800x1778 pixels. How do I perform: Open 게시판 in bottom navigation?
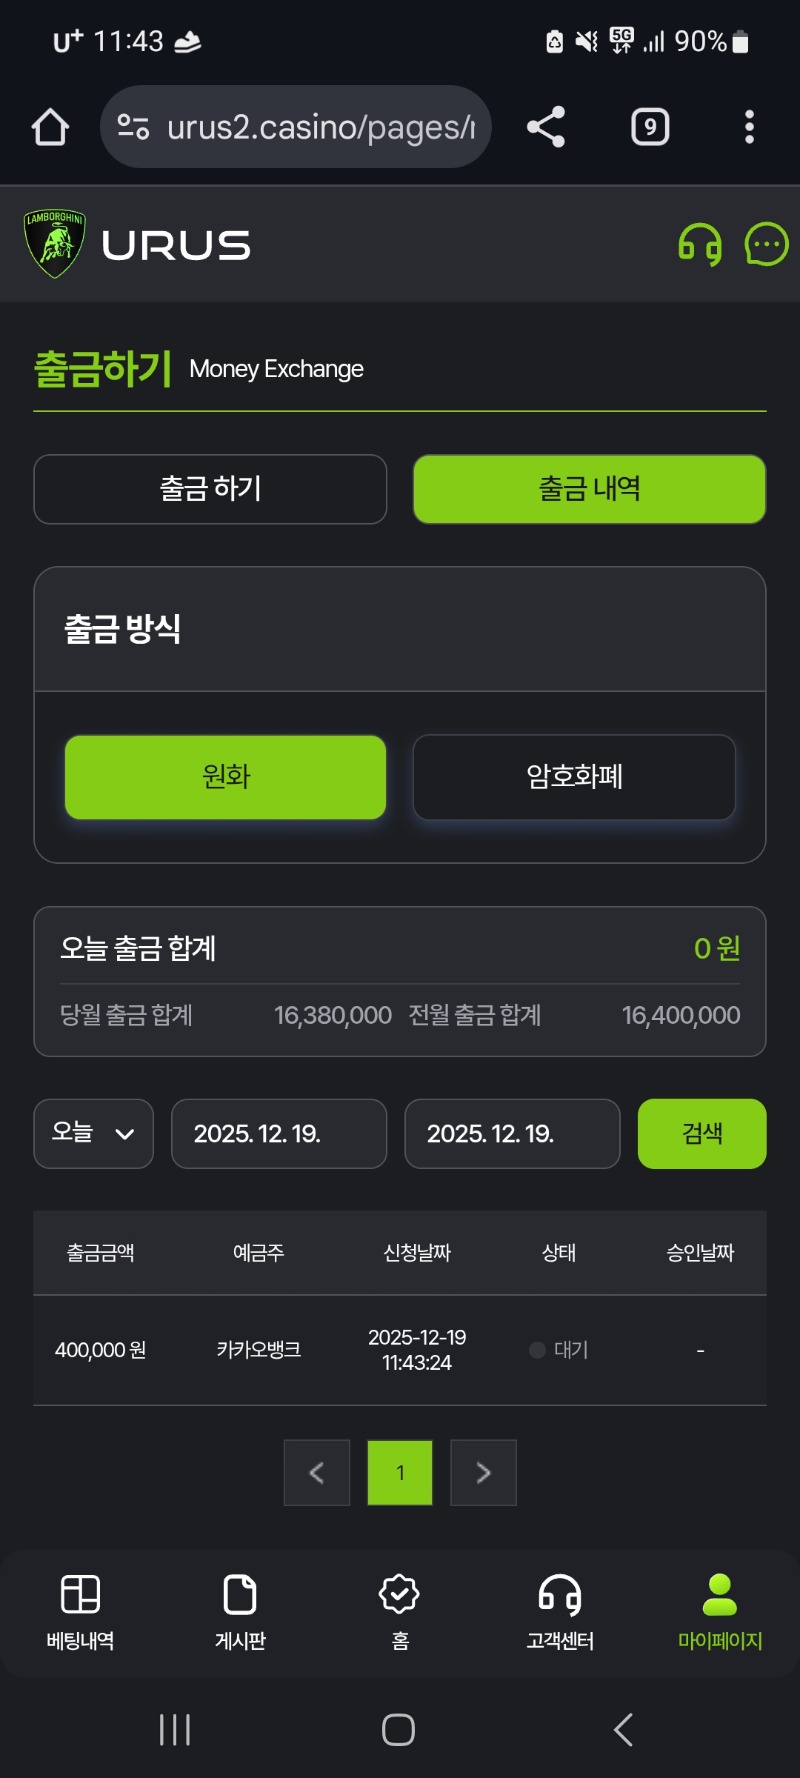[240, 1612]
